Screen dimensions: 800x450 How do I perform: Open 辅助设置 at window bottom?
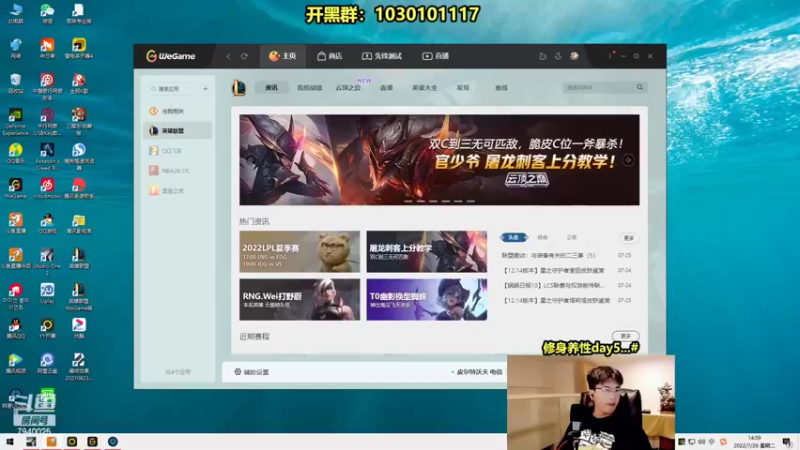252,372
